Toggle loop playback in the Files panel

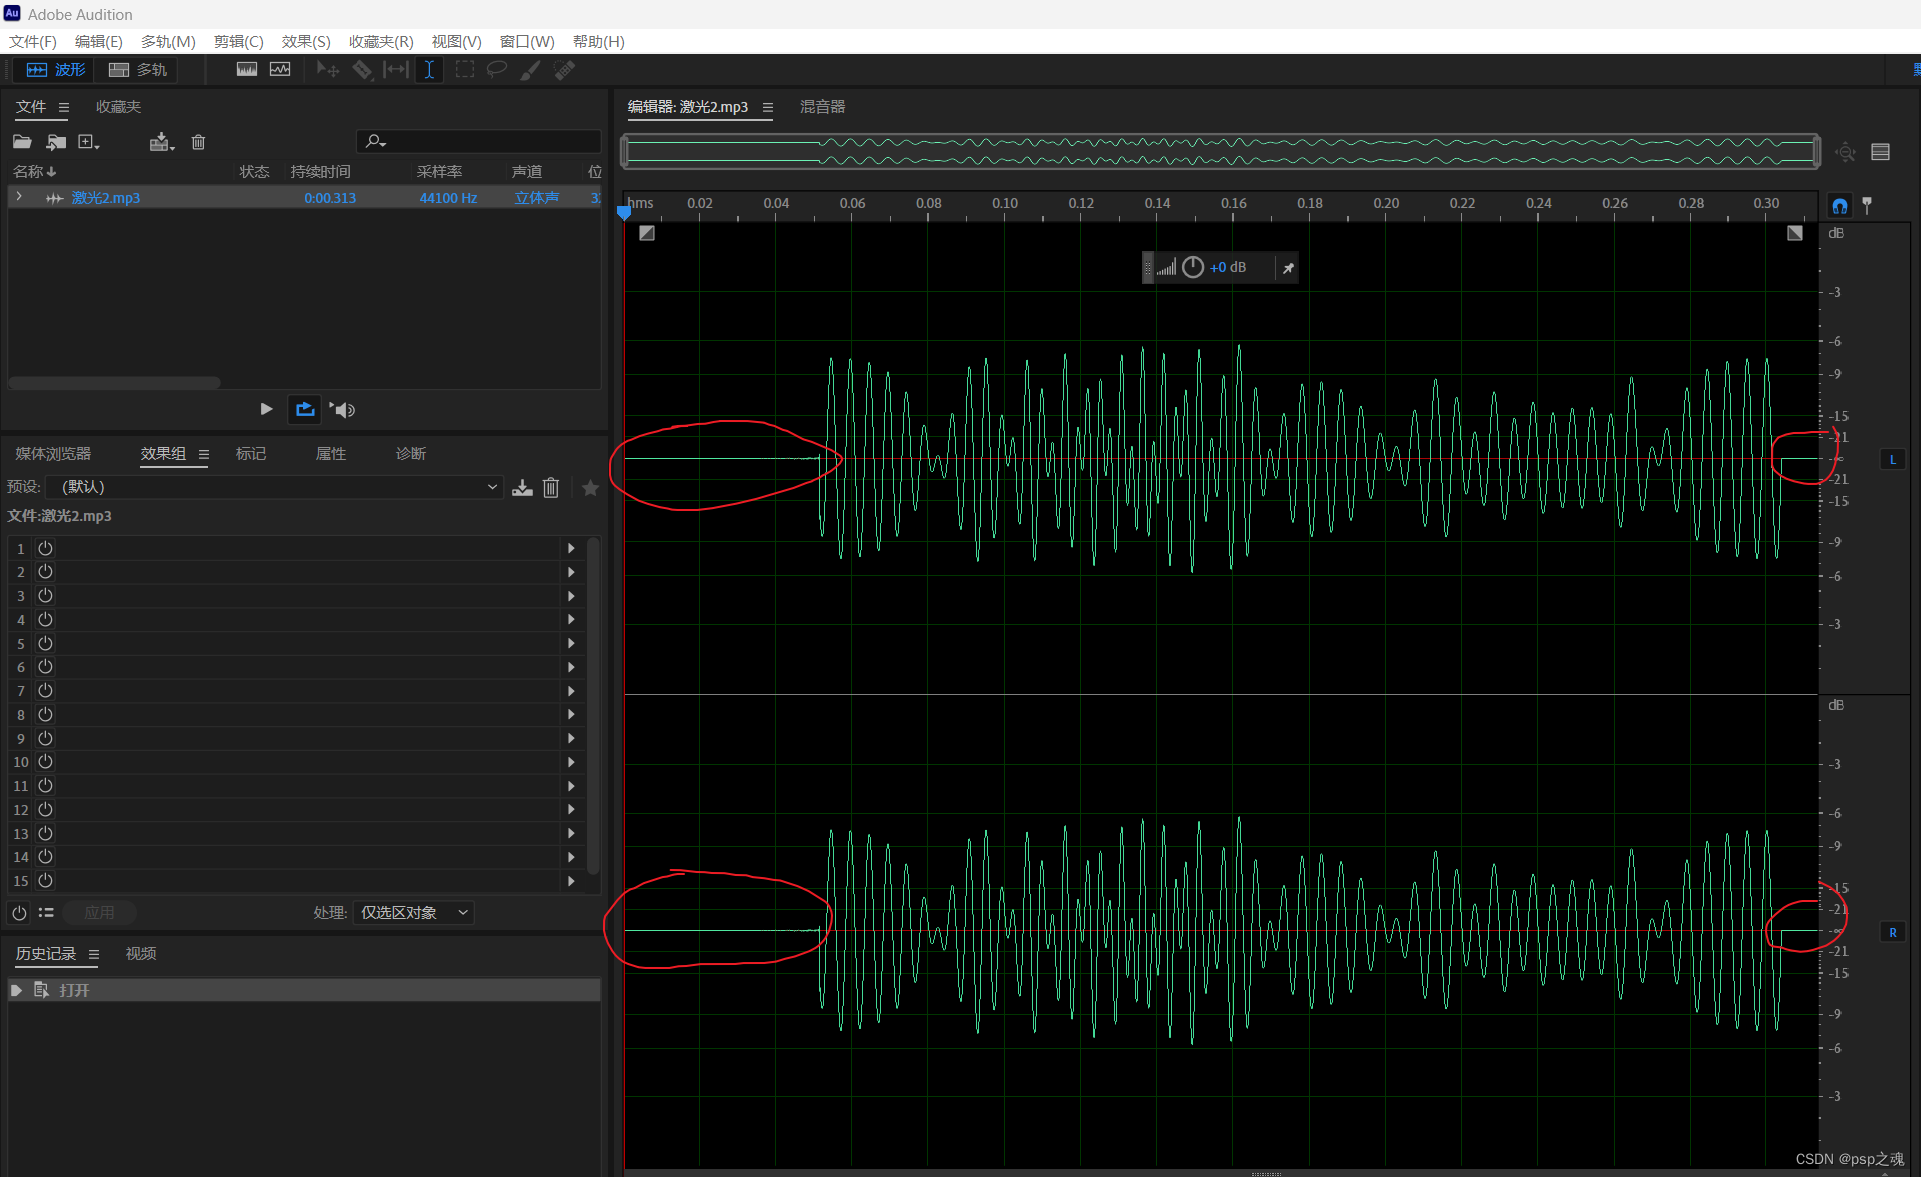click(305, 409)
